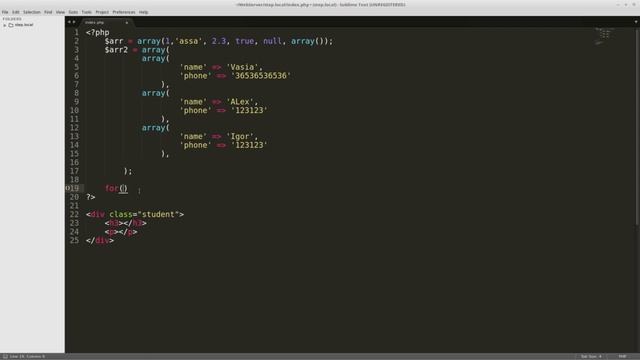Click the step.local folder icon
This screenshot has height=360, width=640.
(x=11, y=25)
